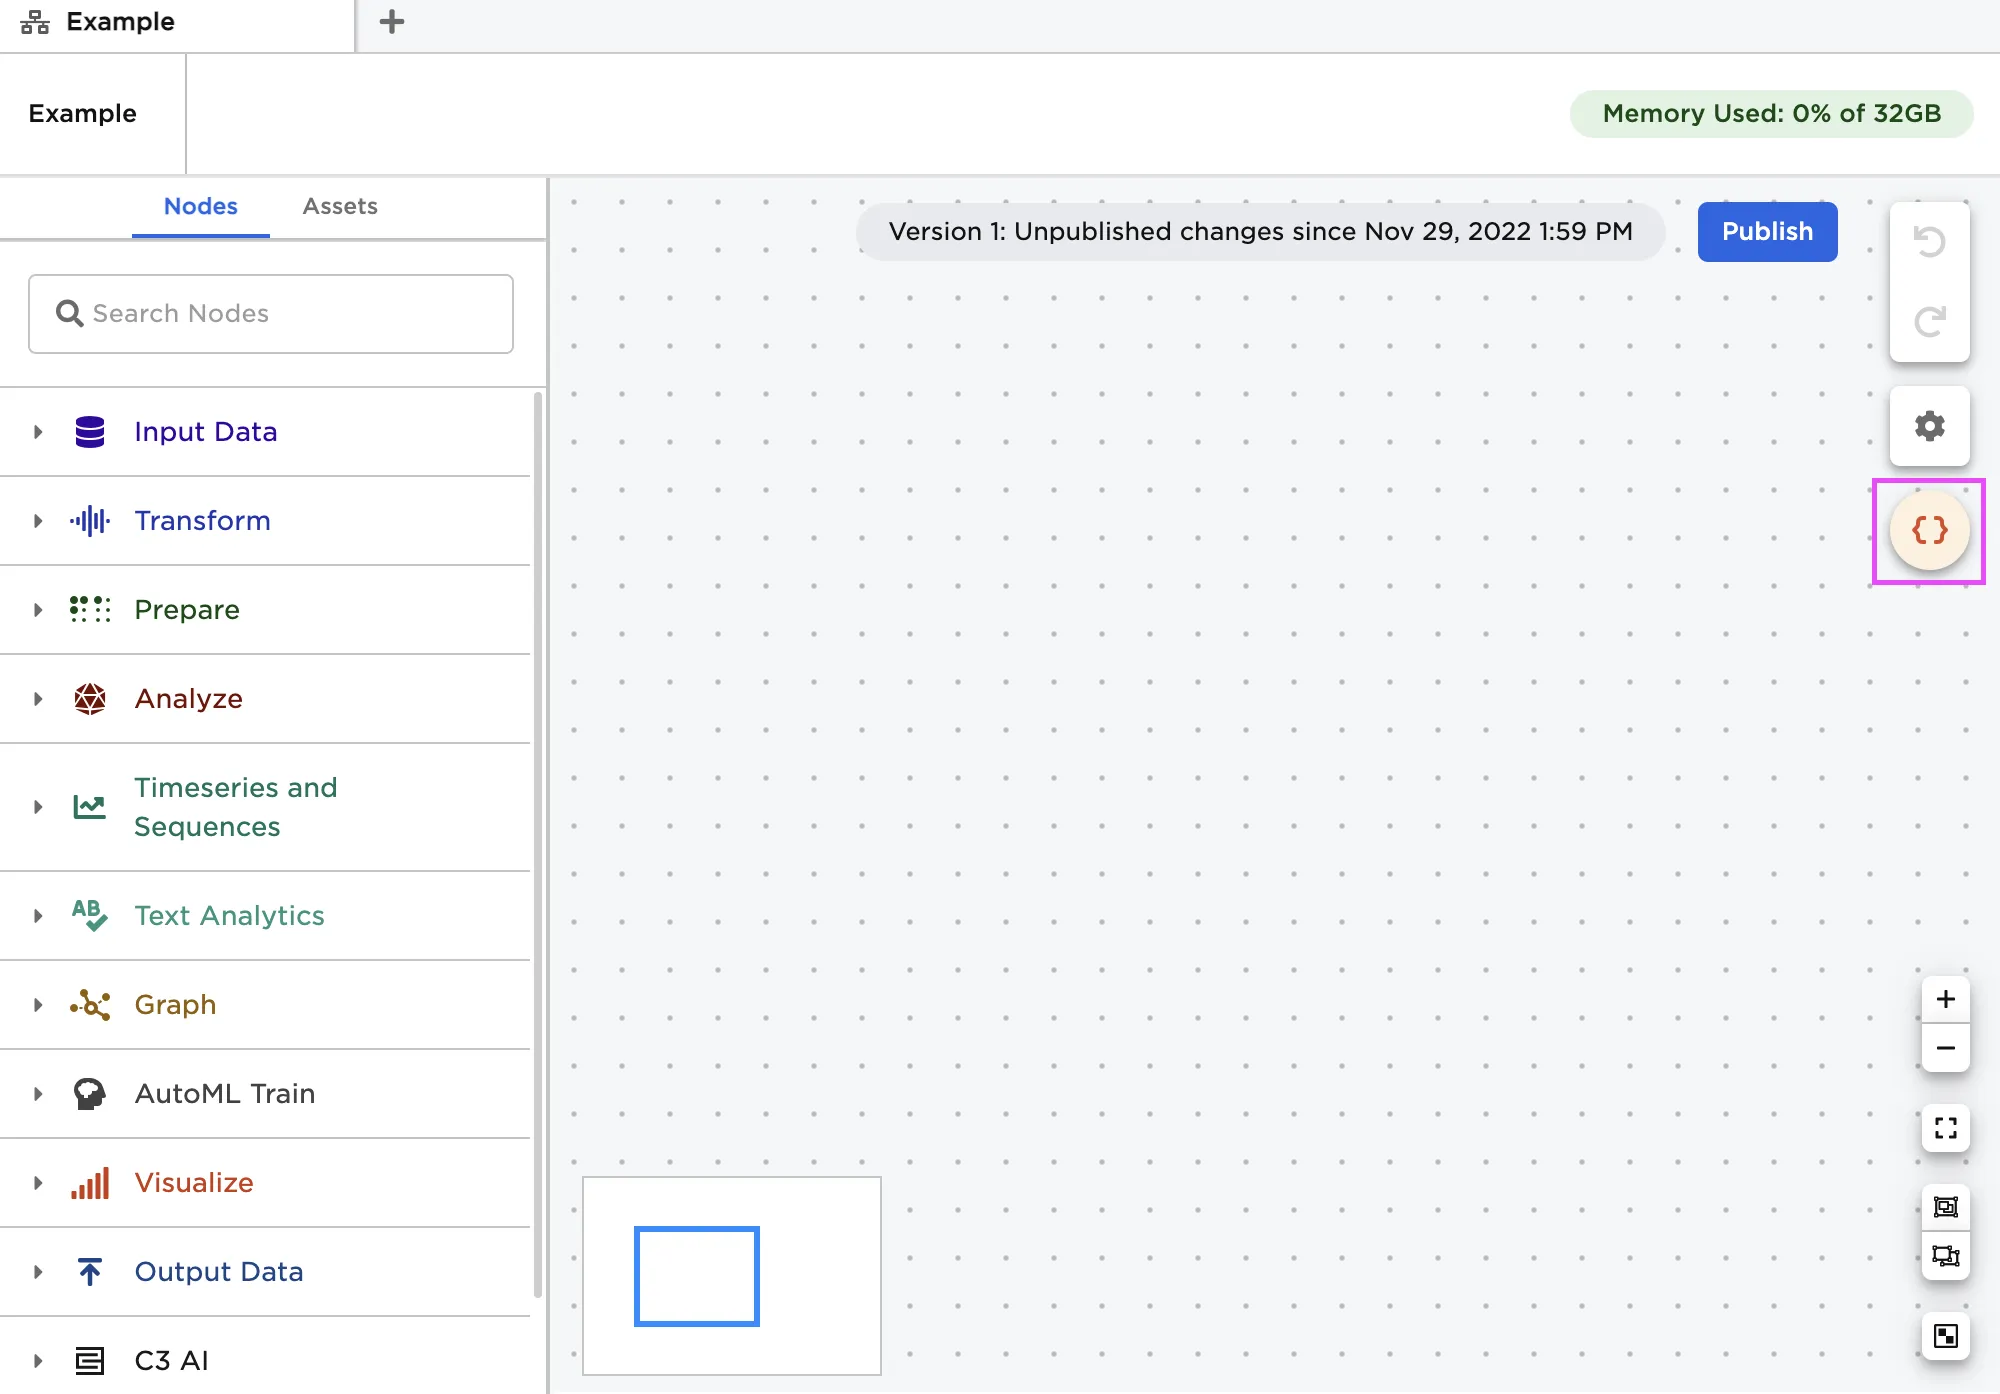Click the curly braces code icon
This screenshot has height=1394, width=2000.
click(x=1929, y=530)
